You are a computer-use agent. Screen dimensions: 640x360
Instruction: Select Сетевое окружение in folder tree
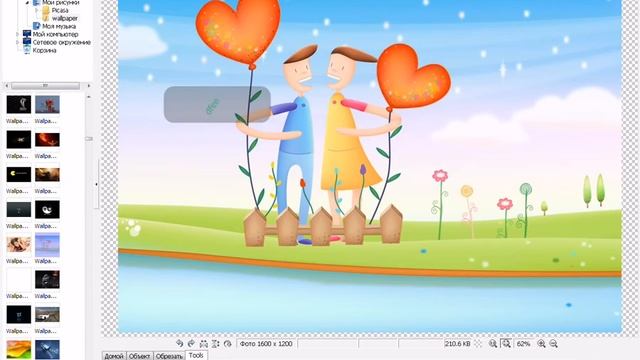[x=62, y=42]
